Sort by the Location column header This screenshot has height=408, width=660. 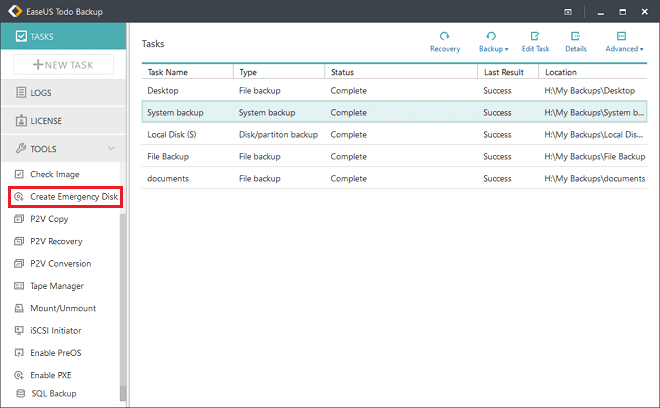[593, 72]
